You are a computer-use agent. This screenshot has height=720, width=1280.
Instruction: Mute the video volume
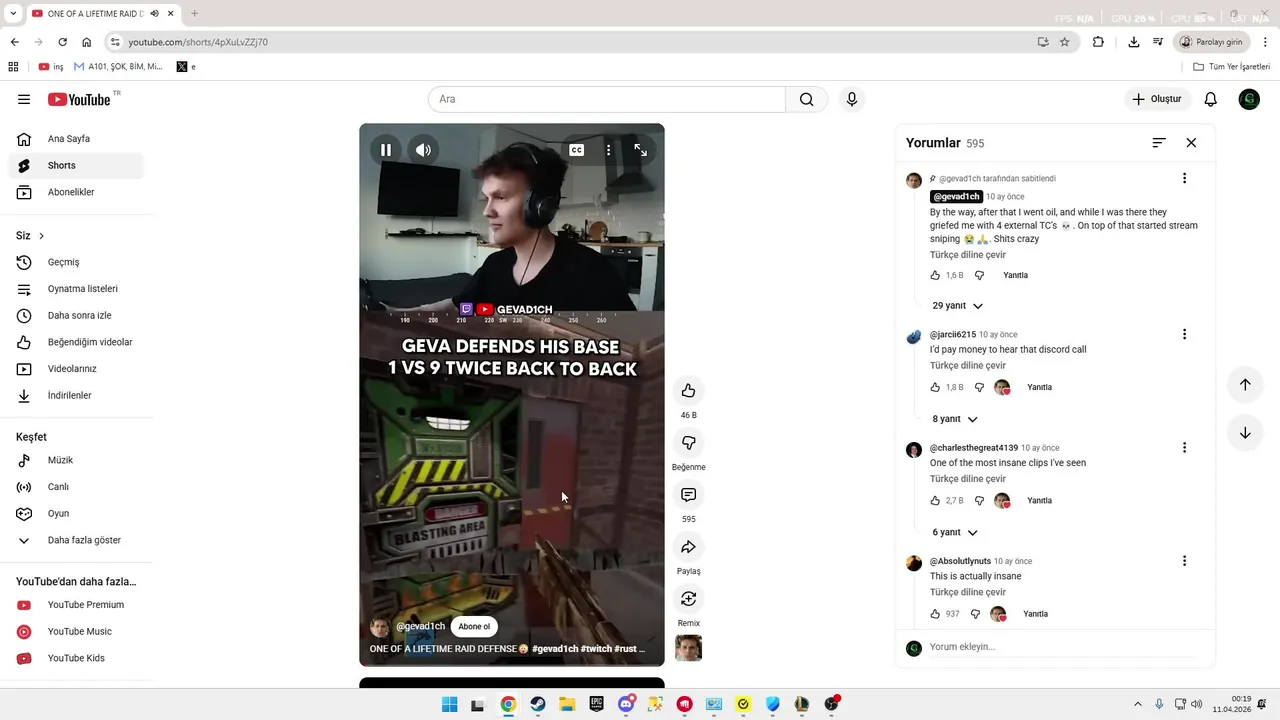424,150
